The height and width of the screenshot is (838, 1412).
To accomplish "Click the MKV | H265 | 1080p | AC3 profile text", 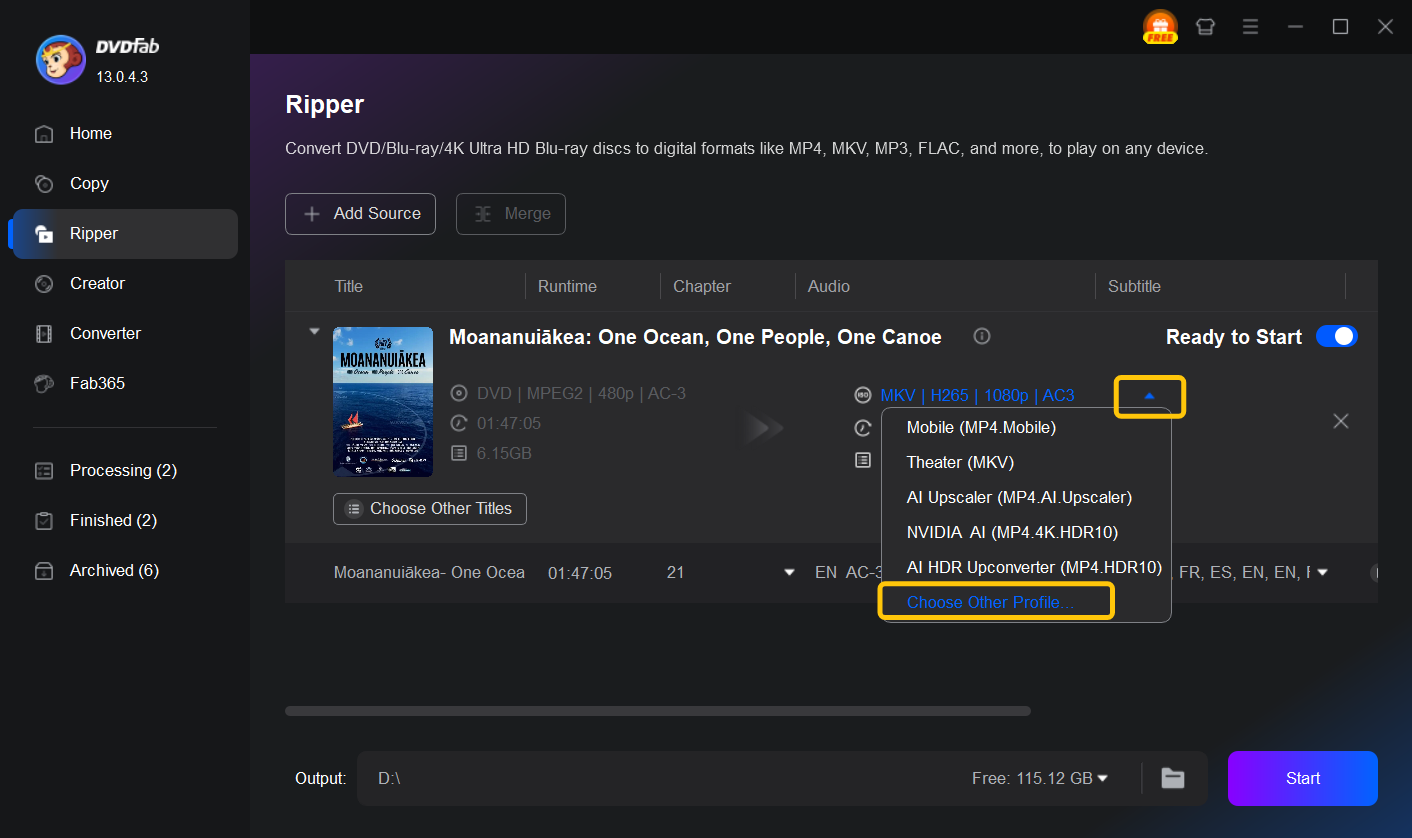I will click(x=977, y=395).
